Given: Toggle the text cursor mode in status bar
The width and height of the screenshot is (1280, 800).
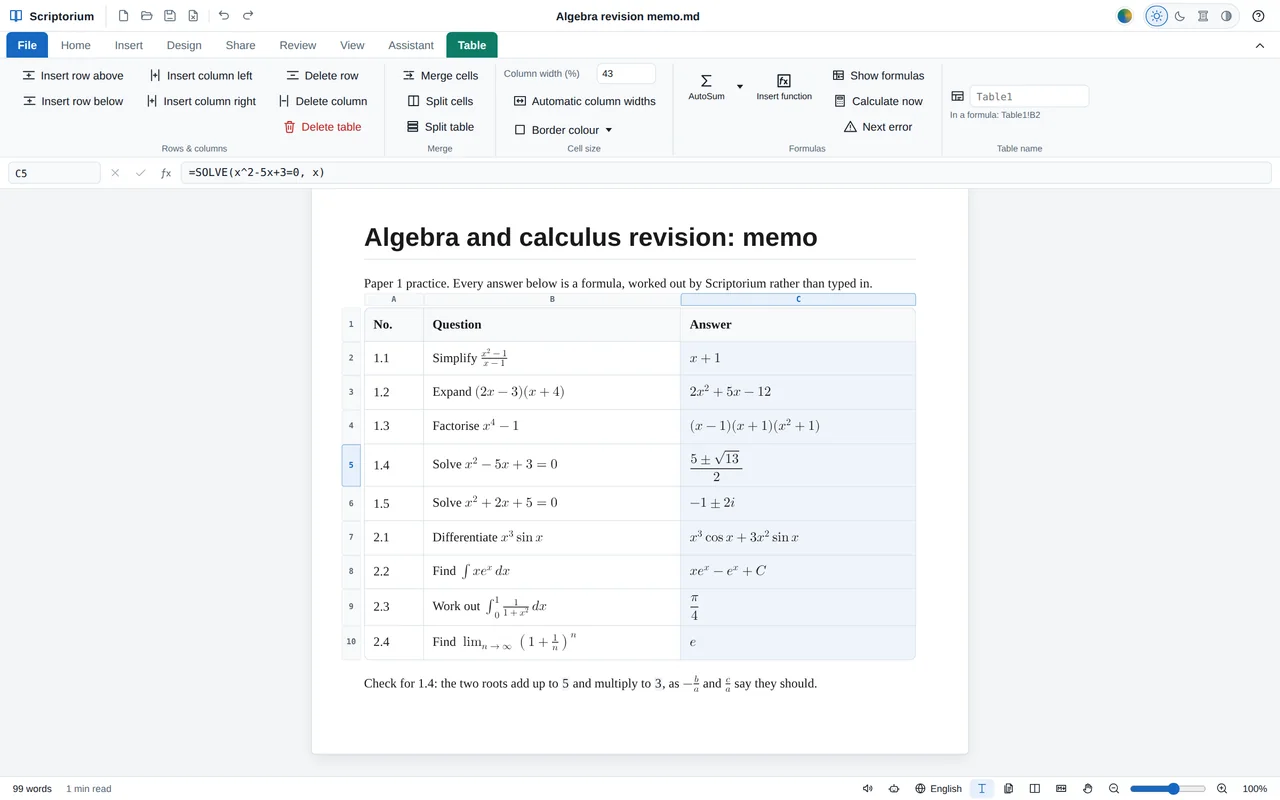Looking at the screenshot, I should (982, 789).
